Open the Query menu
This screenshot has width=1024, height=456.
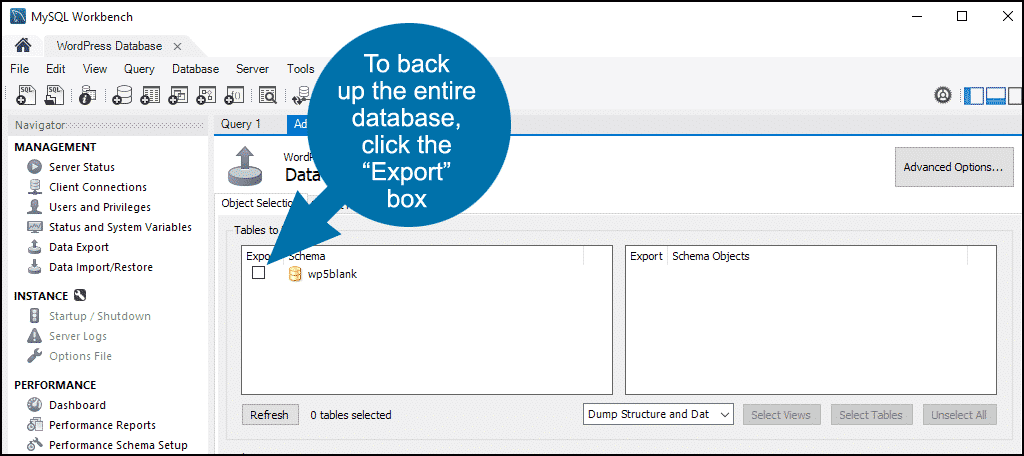139,69
